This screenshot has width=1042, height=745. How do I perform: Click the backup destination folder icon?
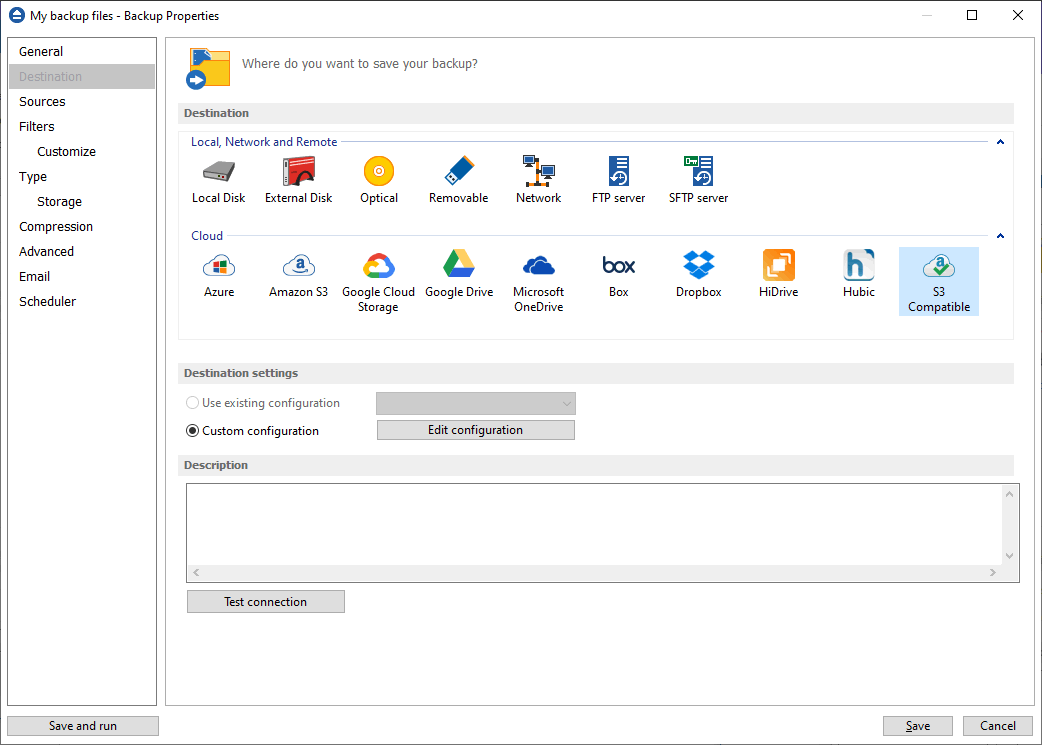click(208, 68)
